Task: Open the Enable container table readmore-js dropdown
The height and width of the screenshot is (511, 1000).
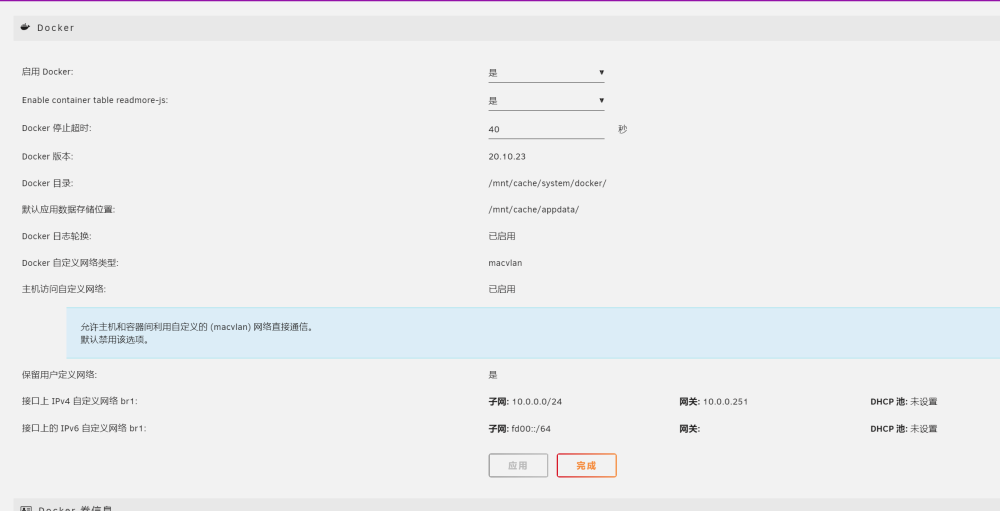Action: (546, 101)
